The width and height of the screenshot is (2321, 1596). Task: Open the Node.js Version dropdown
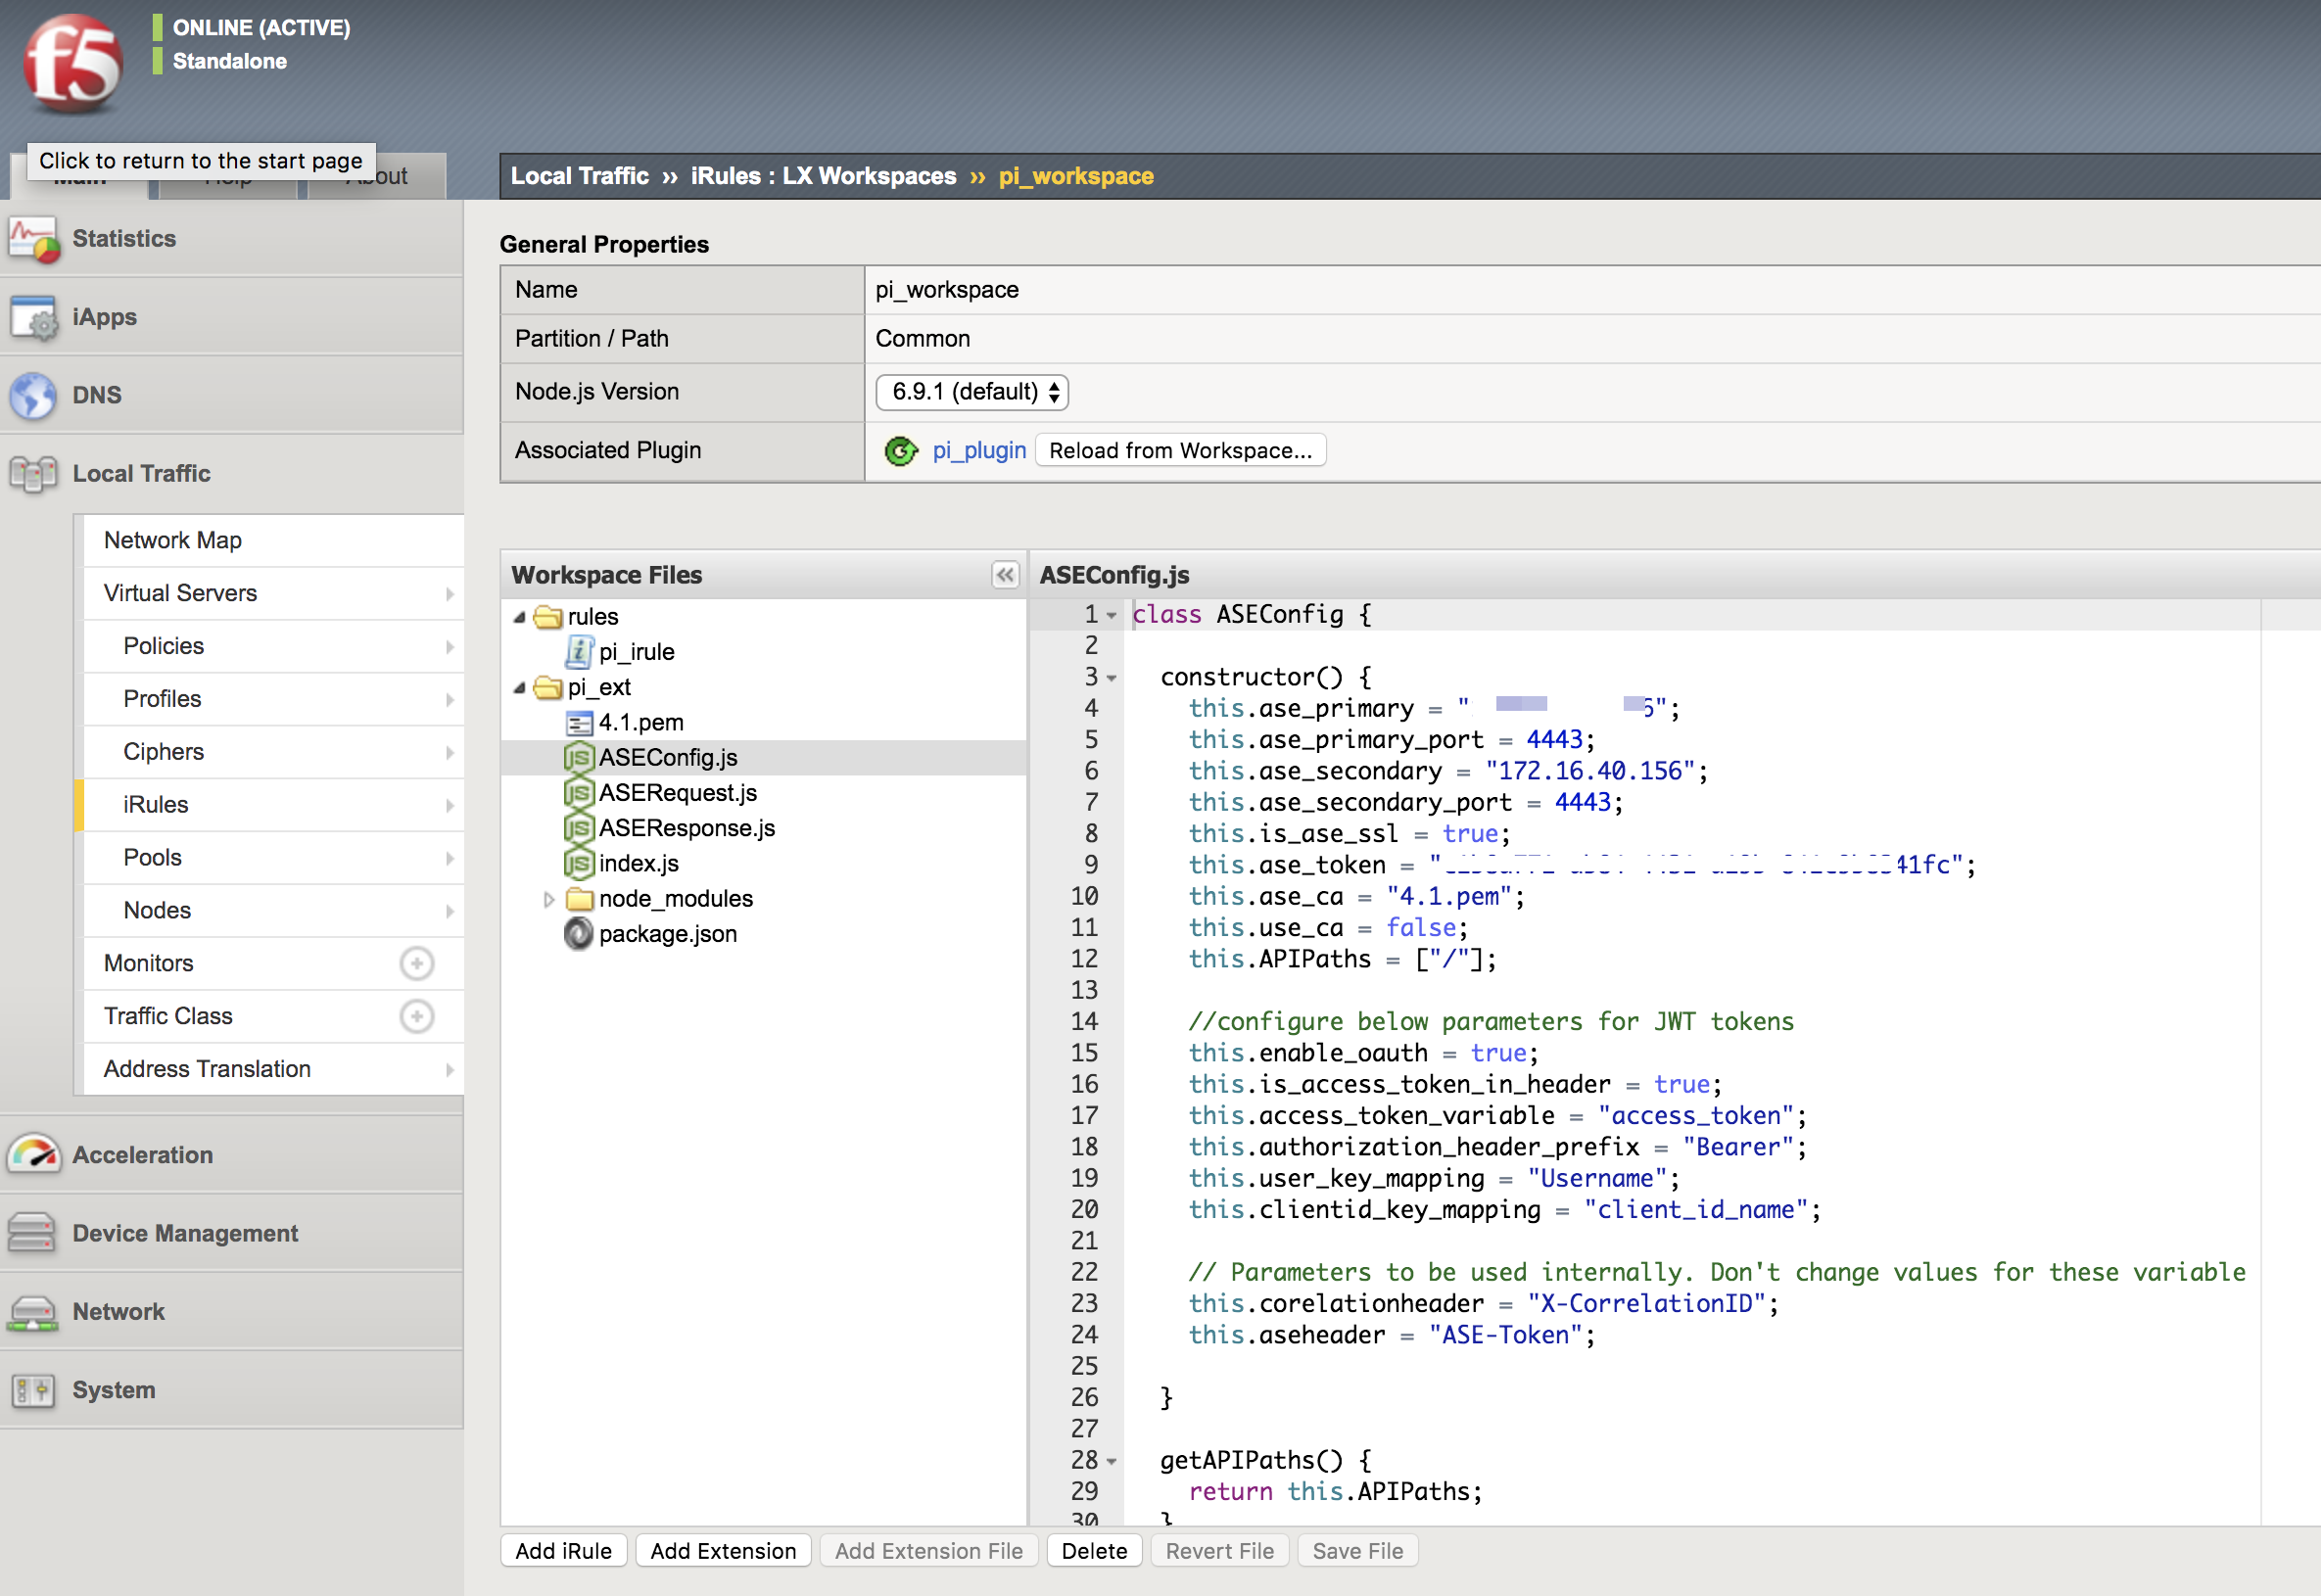[971, 392]
